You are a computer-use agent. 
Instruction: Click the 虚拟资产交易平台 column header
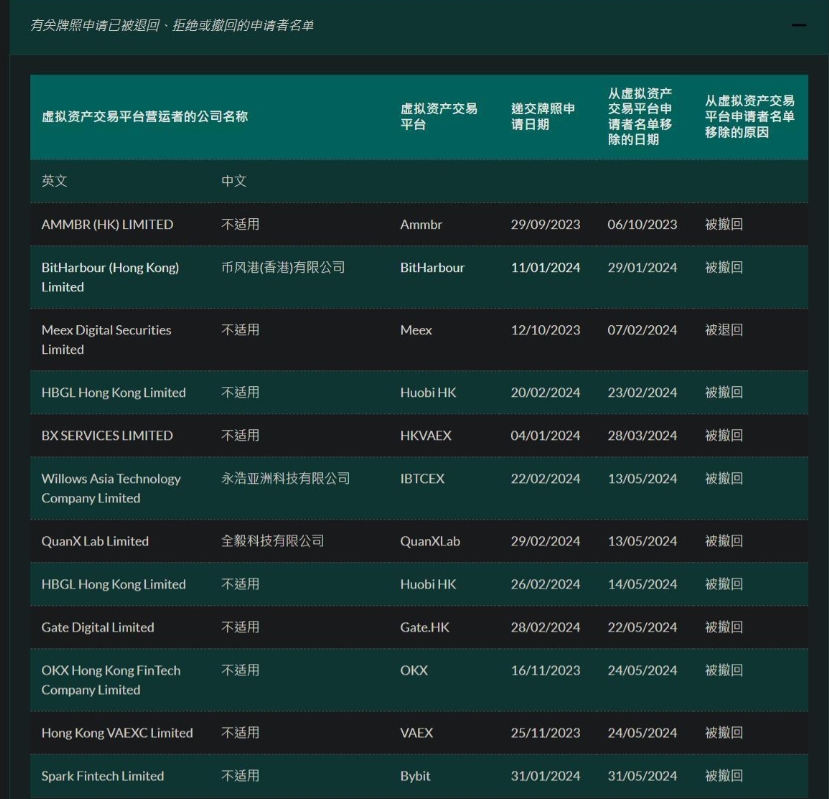coord(438,116)
